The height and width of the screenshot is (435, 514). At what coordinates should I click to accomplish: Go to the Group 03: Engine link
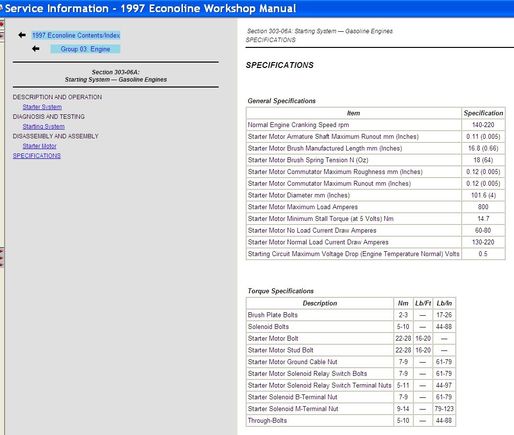85,49
